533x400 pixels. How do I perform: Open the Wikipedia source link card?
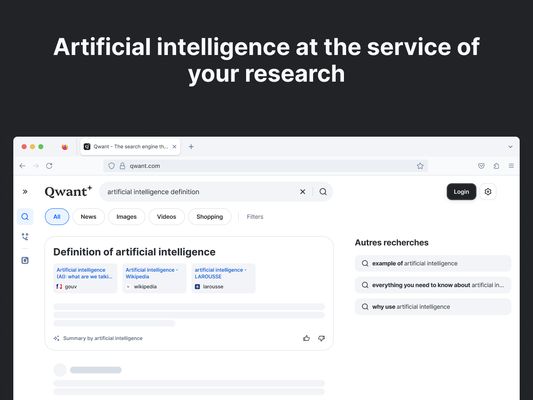[x=154, y=278]
